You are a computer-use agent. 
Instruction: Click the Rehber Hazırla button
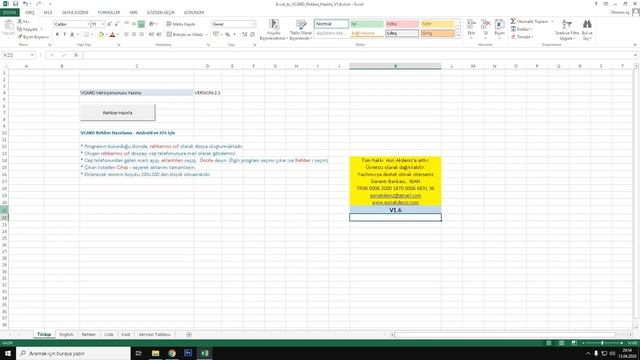118,113
